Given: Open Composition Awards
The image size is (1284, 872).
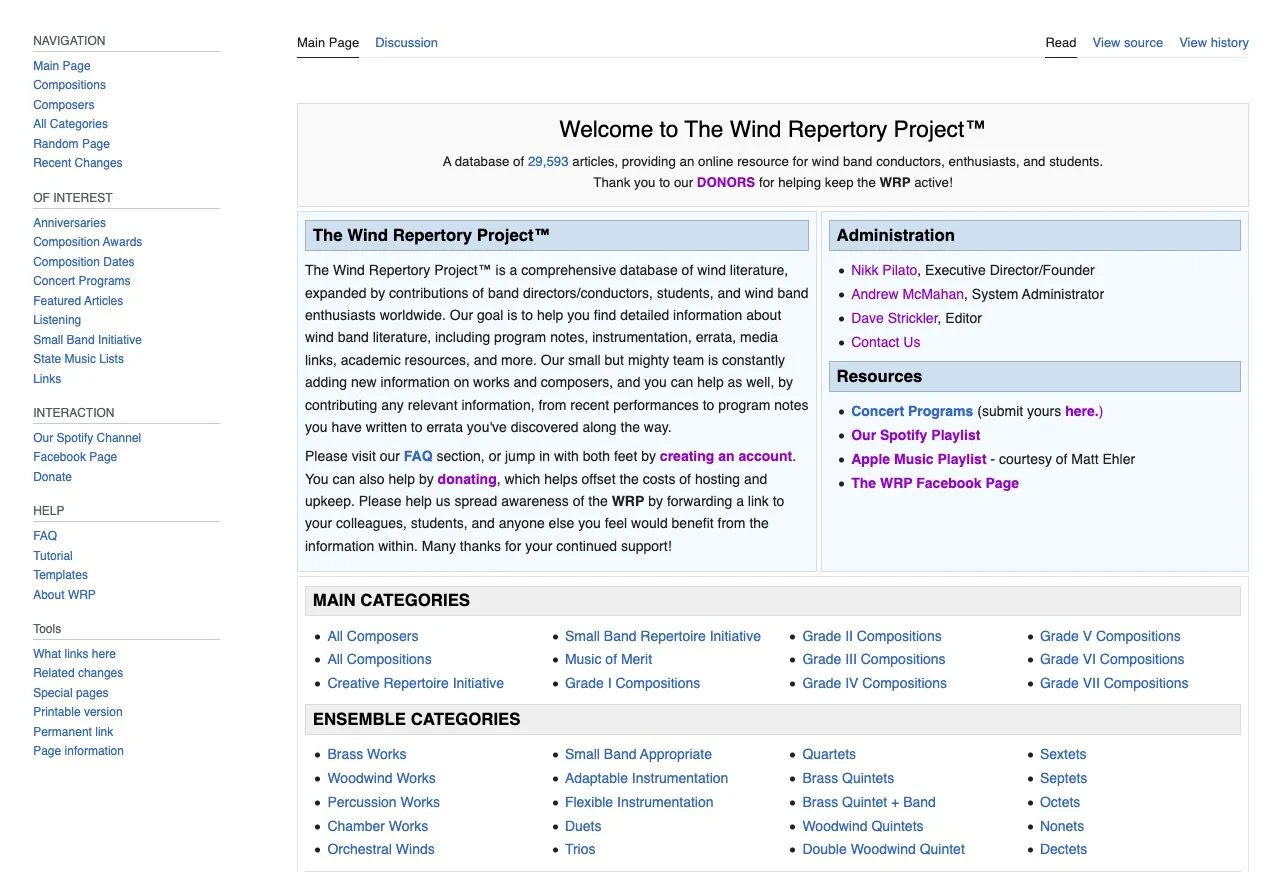Looking at the screenshot, I should point(88,242).
